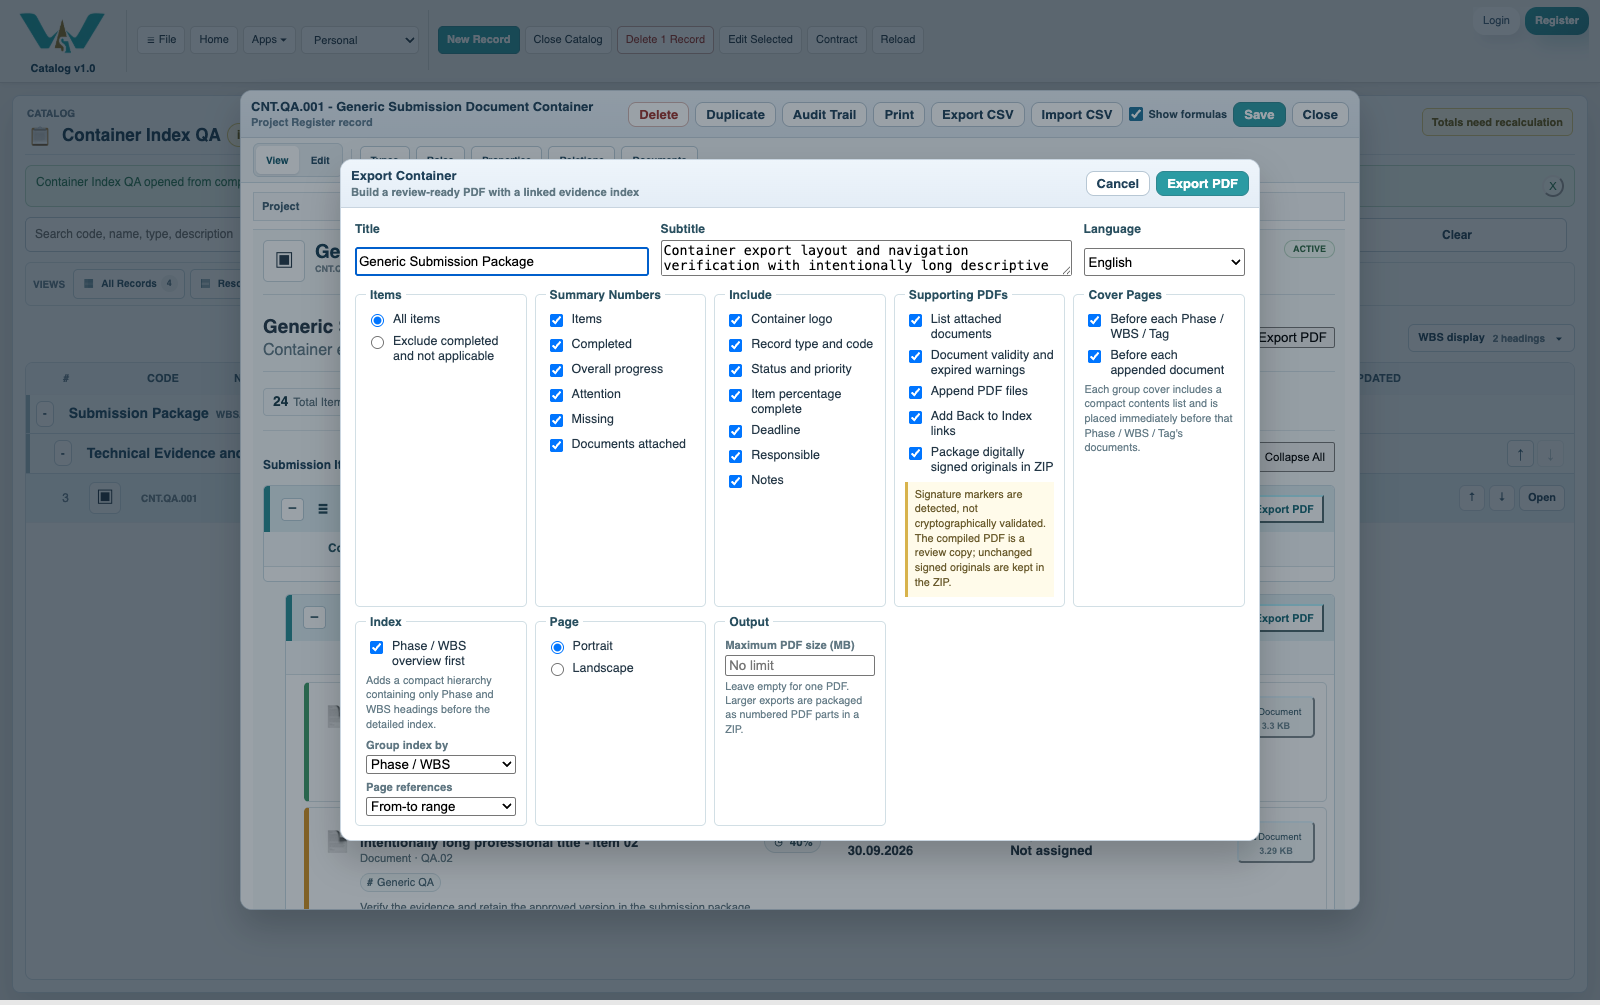Select the All Records view
Viewport: 1600px width, 1005px height.
pyautogui.click(x=130, y=284)
